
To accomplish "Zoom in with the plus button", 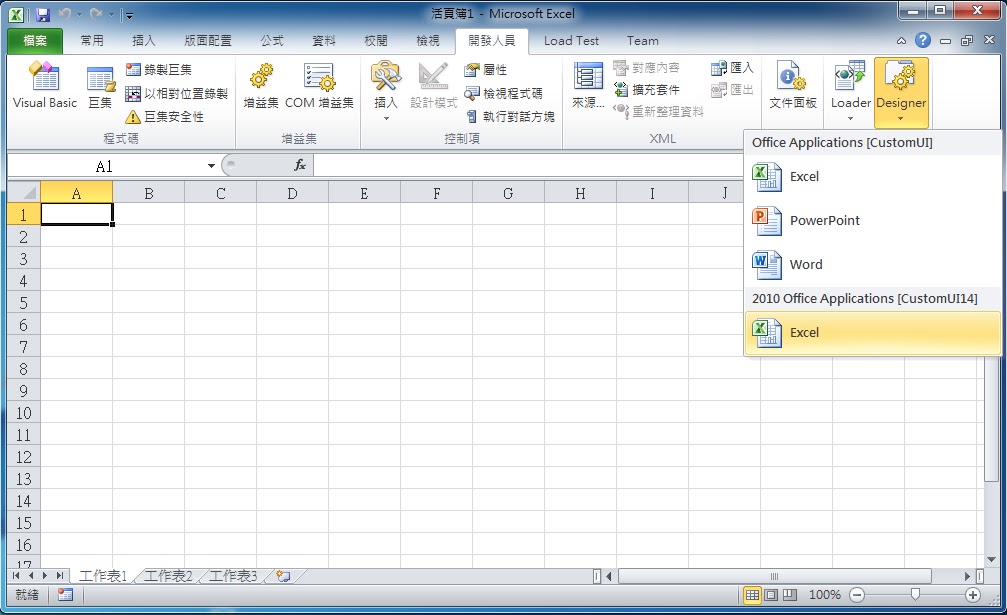I will coord(973,595).
